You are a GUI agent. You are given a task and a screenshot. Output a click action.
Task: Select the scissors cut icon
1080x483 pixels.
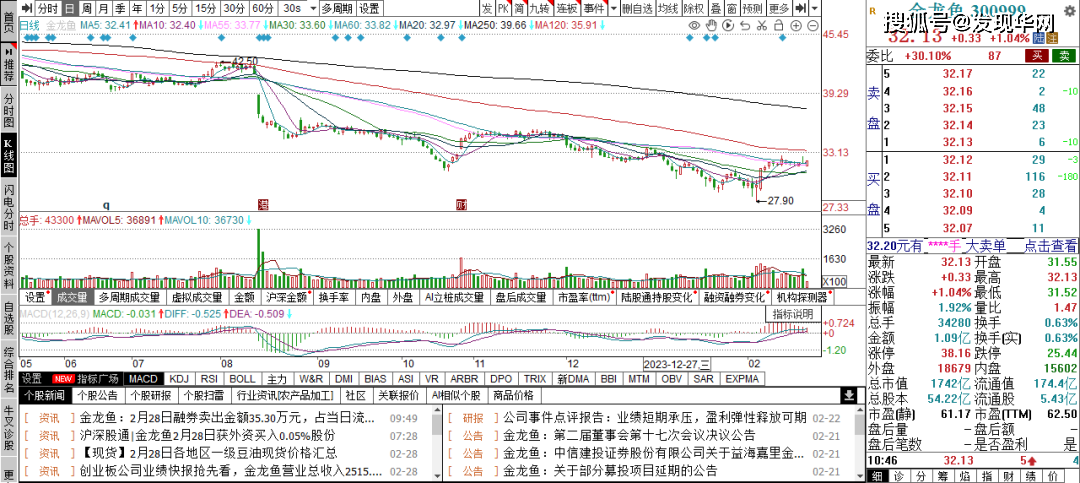click(762, 23)
